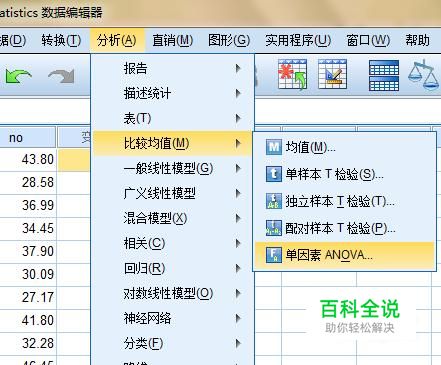Select cell with value 32.28
This screenshot has width=441, height=365.
(28, 343)
